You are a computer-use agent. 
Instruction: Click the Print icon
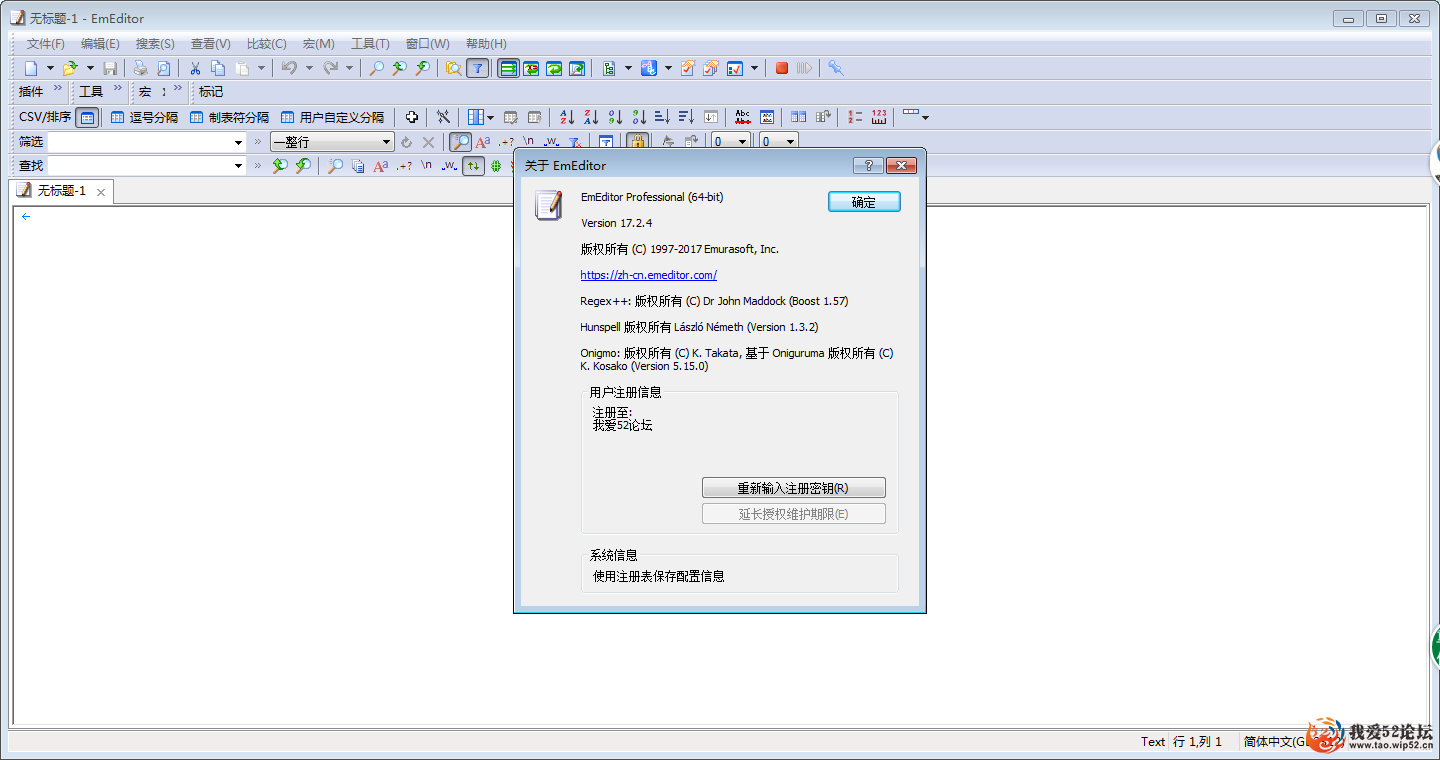[140, 68]
